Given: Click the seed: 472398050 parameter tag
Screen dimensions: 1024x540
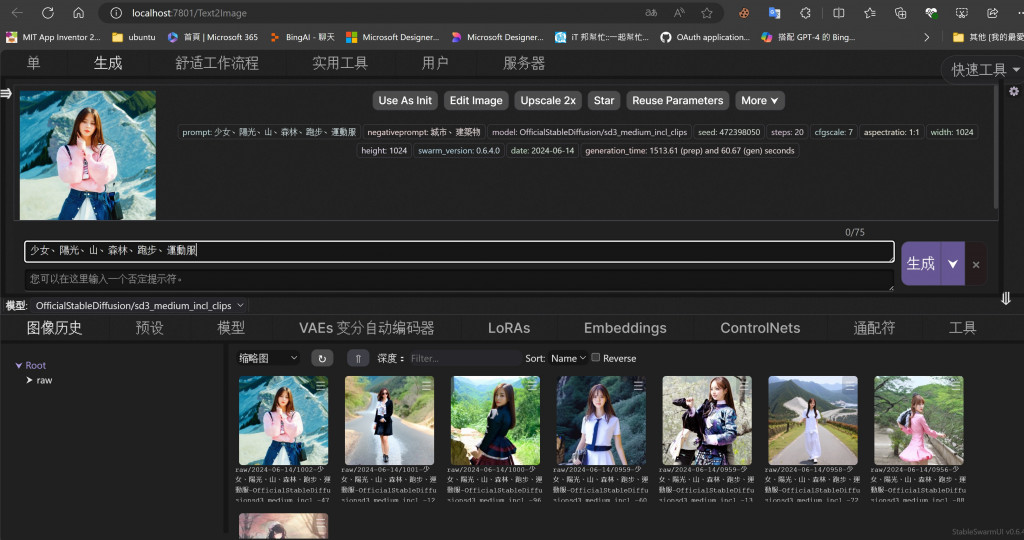Looking at the screenshot, I should [729, 133].
